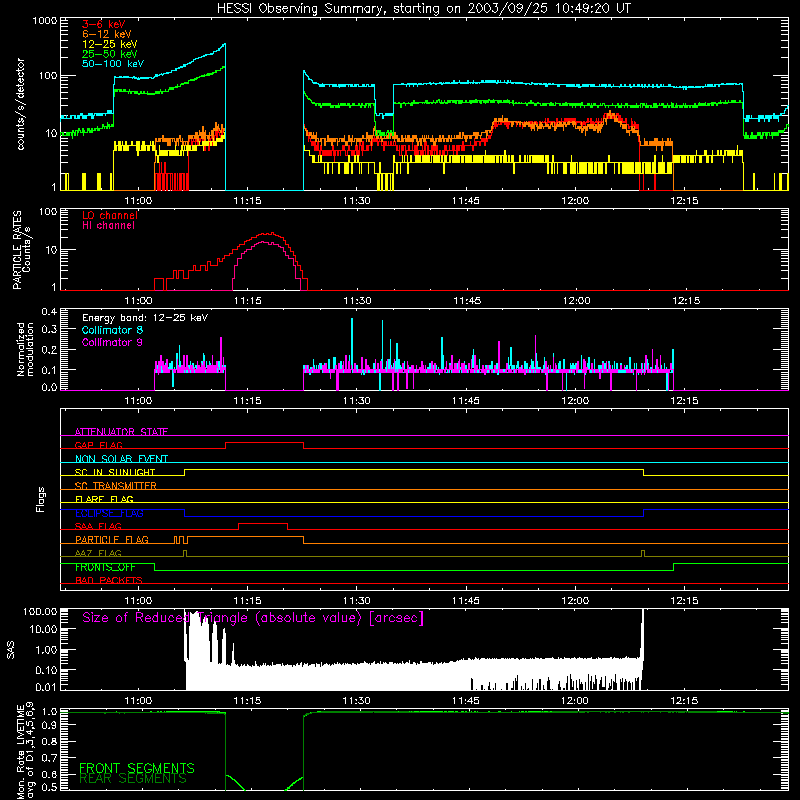This screenshot has height=800, width=800.
Task: Click the ECLIPSE FLAG label
Action: 109,513
